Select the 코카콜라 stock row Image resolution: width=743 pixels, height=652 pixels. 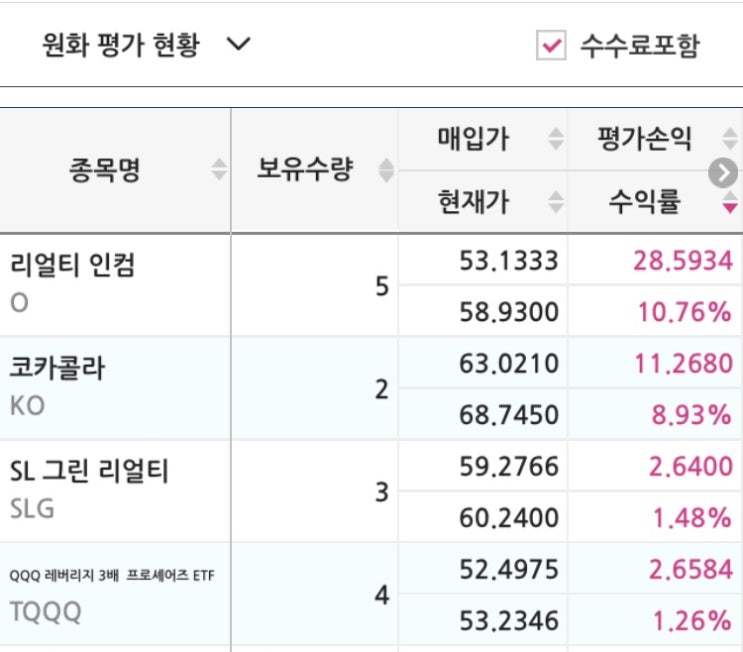58,386
